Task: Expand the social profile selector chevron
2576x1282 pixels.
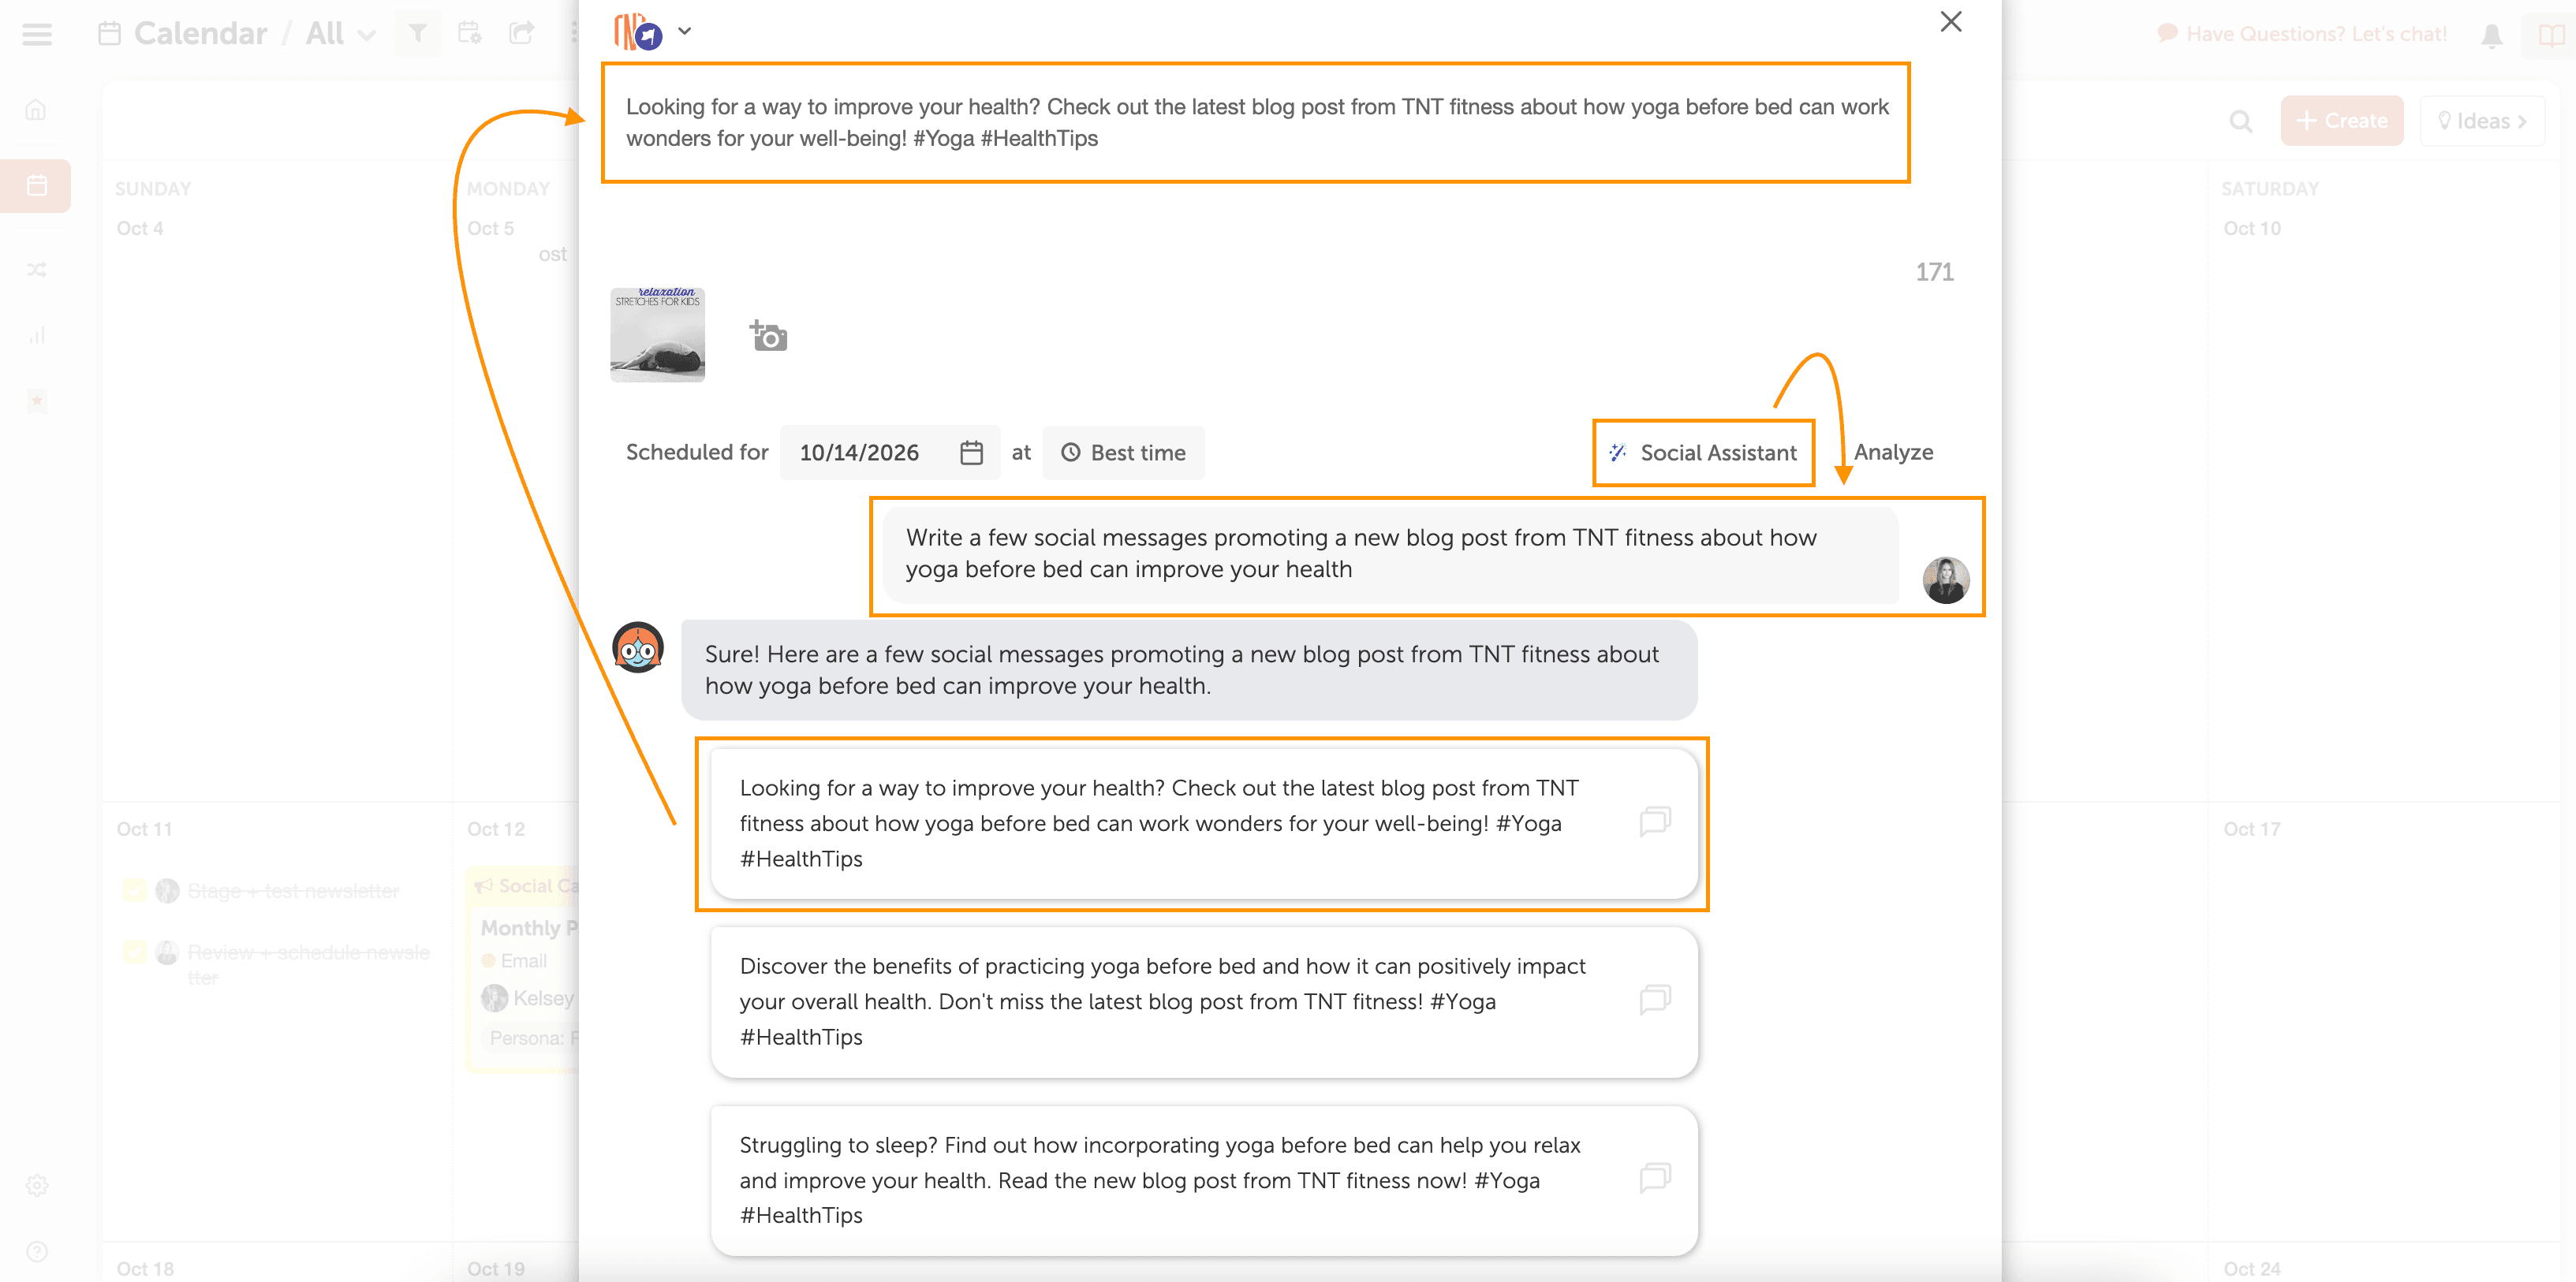Action: (x=685, y=31)
